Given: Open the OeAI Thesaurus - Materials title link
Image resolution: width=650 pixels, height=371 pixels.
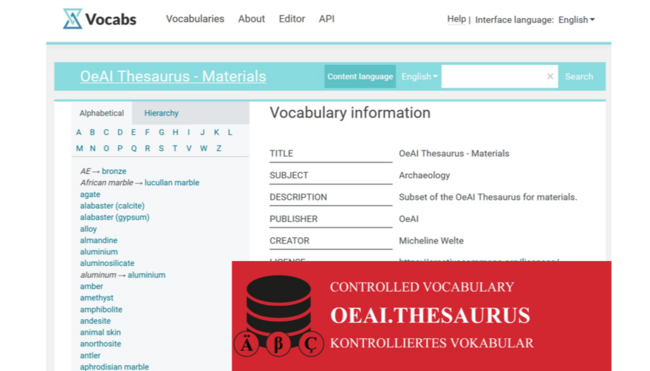Looking at the screenshot, I should pyautogui.click(x=173, y=76).
